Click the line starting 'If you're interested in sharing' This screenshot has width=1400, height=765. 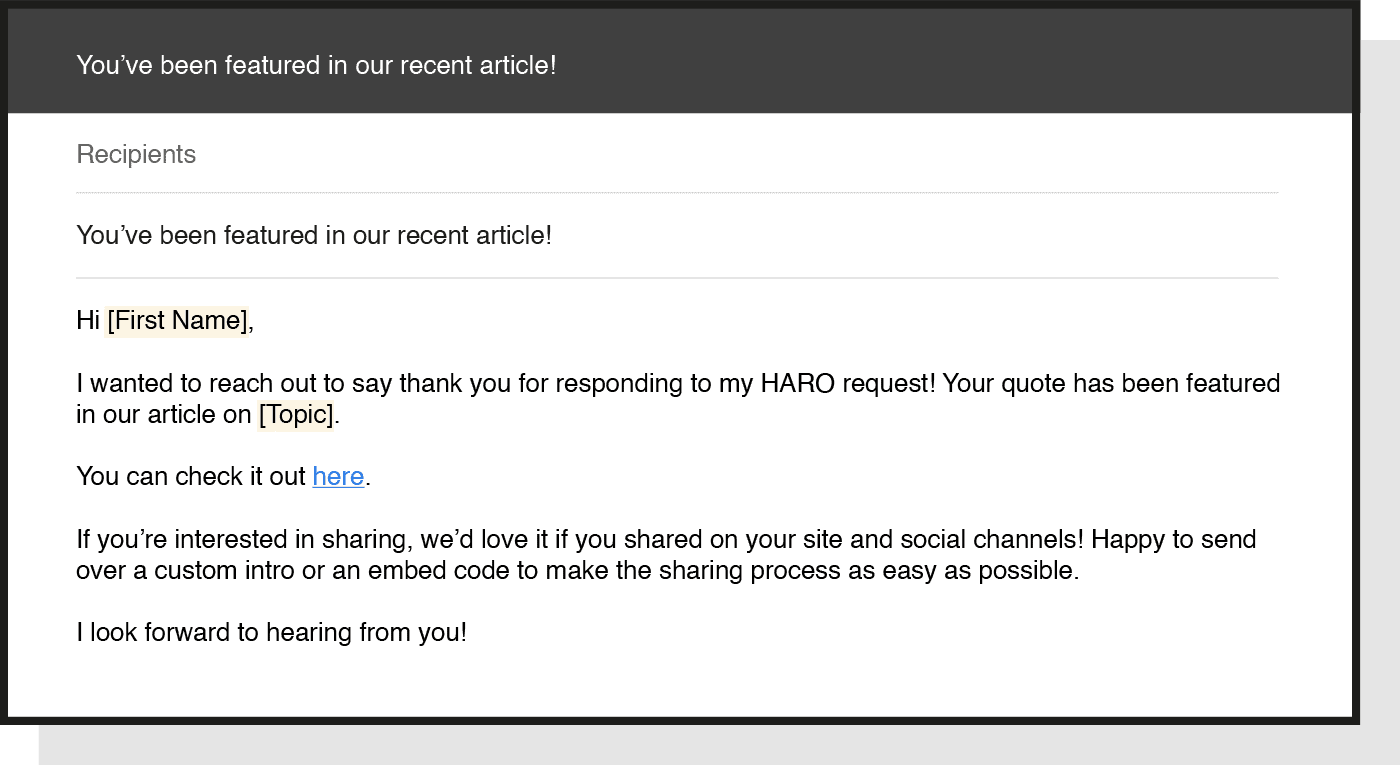[x=666, y=540]
